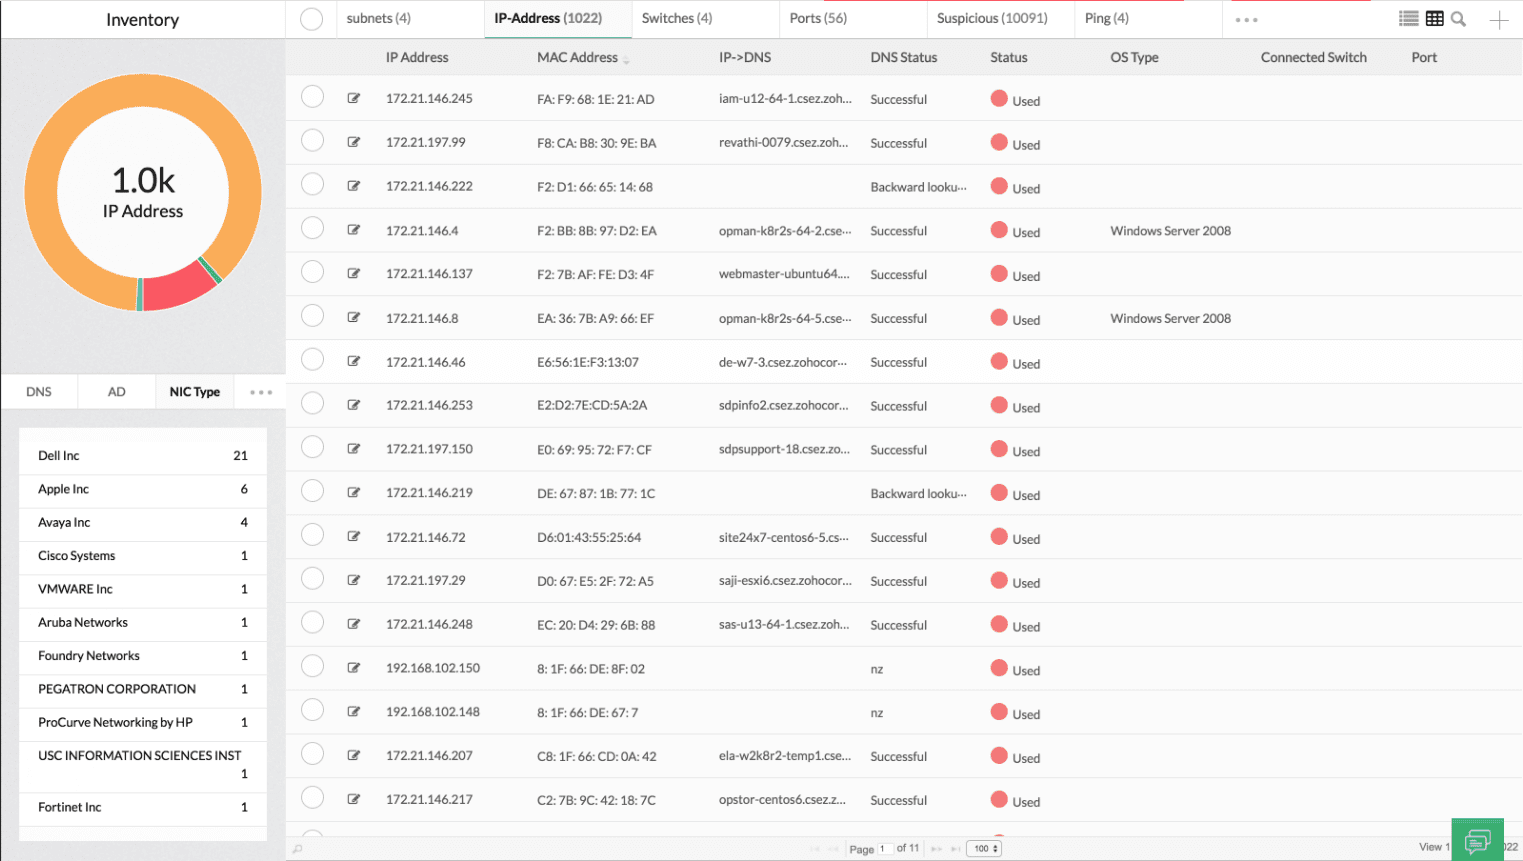The height and width of the screenshot is (861, 1523).
Task: Select the DNS tab in sidebar
Action: point(39,392)
